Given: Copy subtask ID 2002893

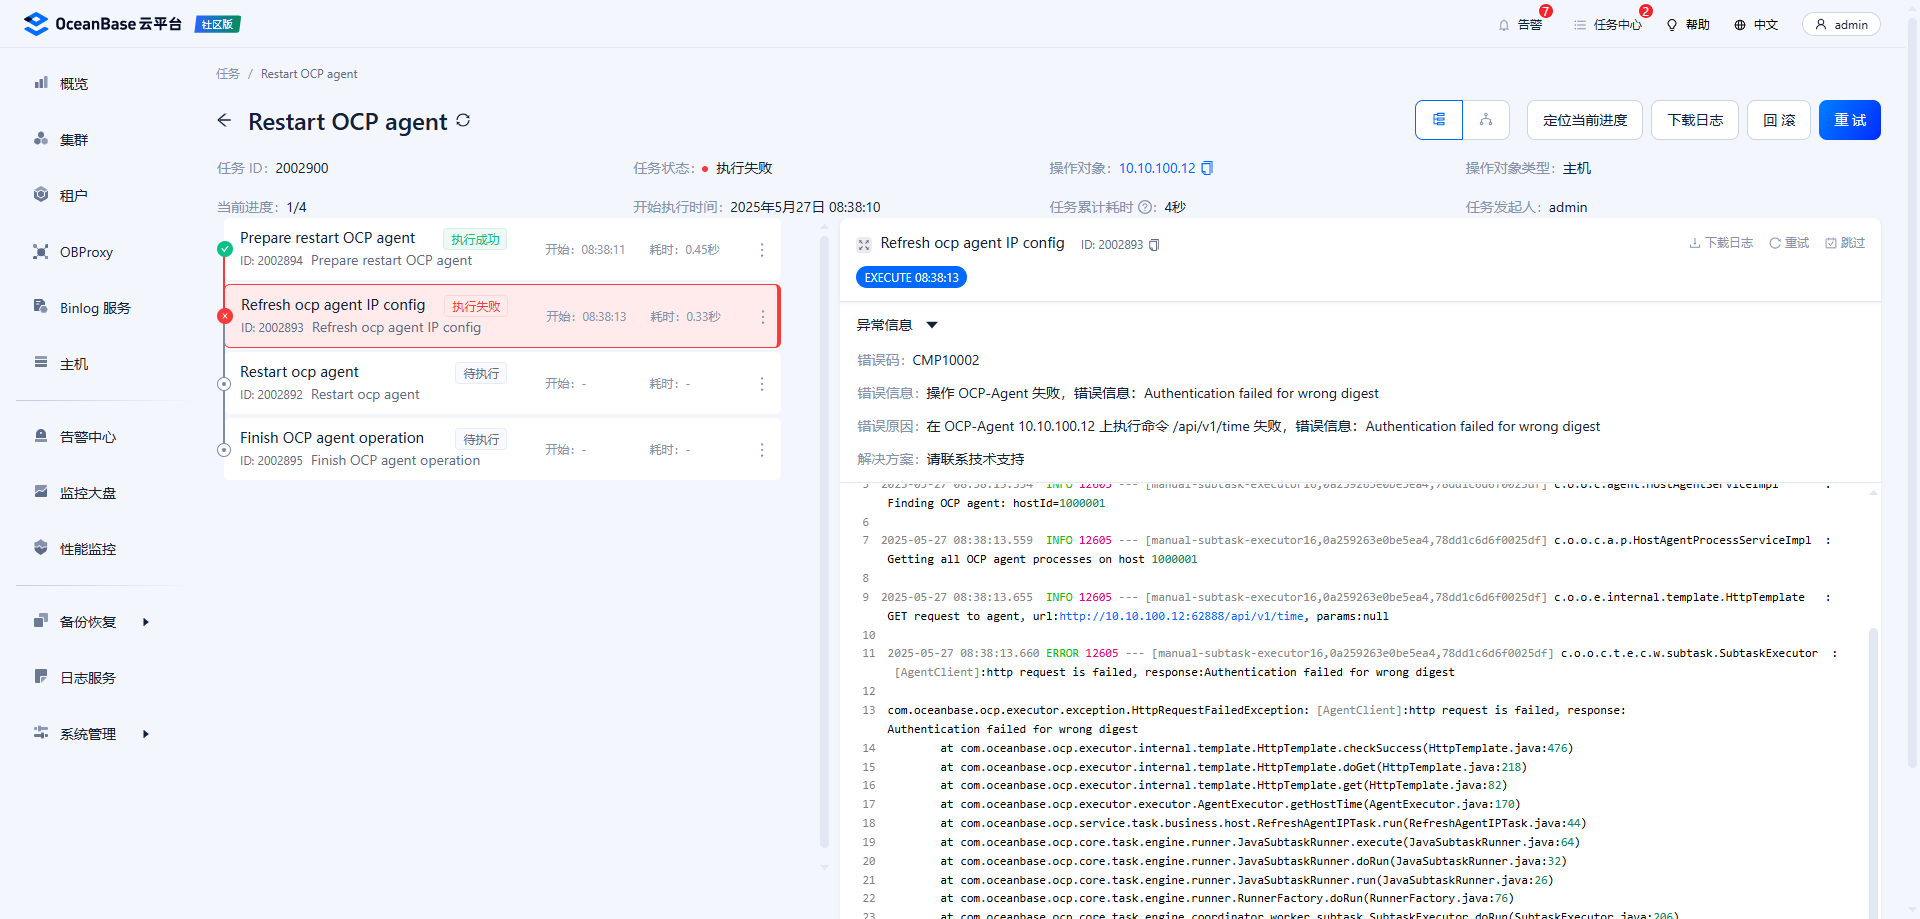Looking at the screenshot, I should coord(1154,245).
